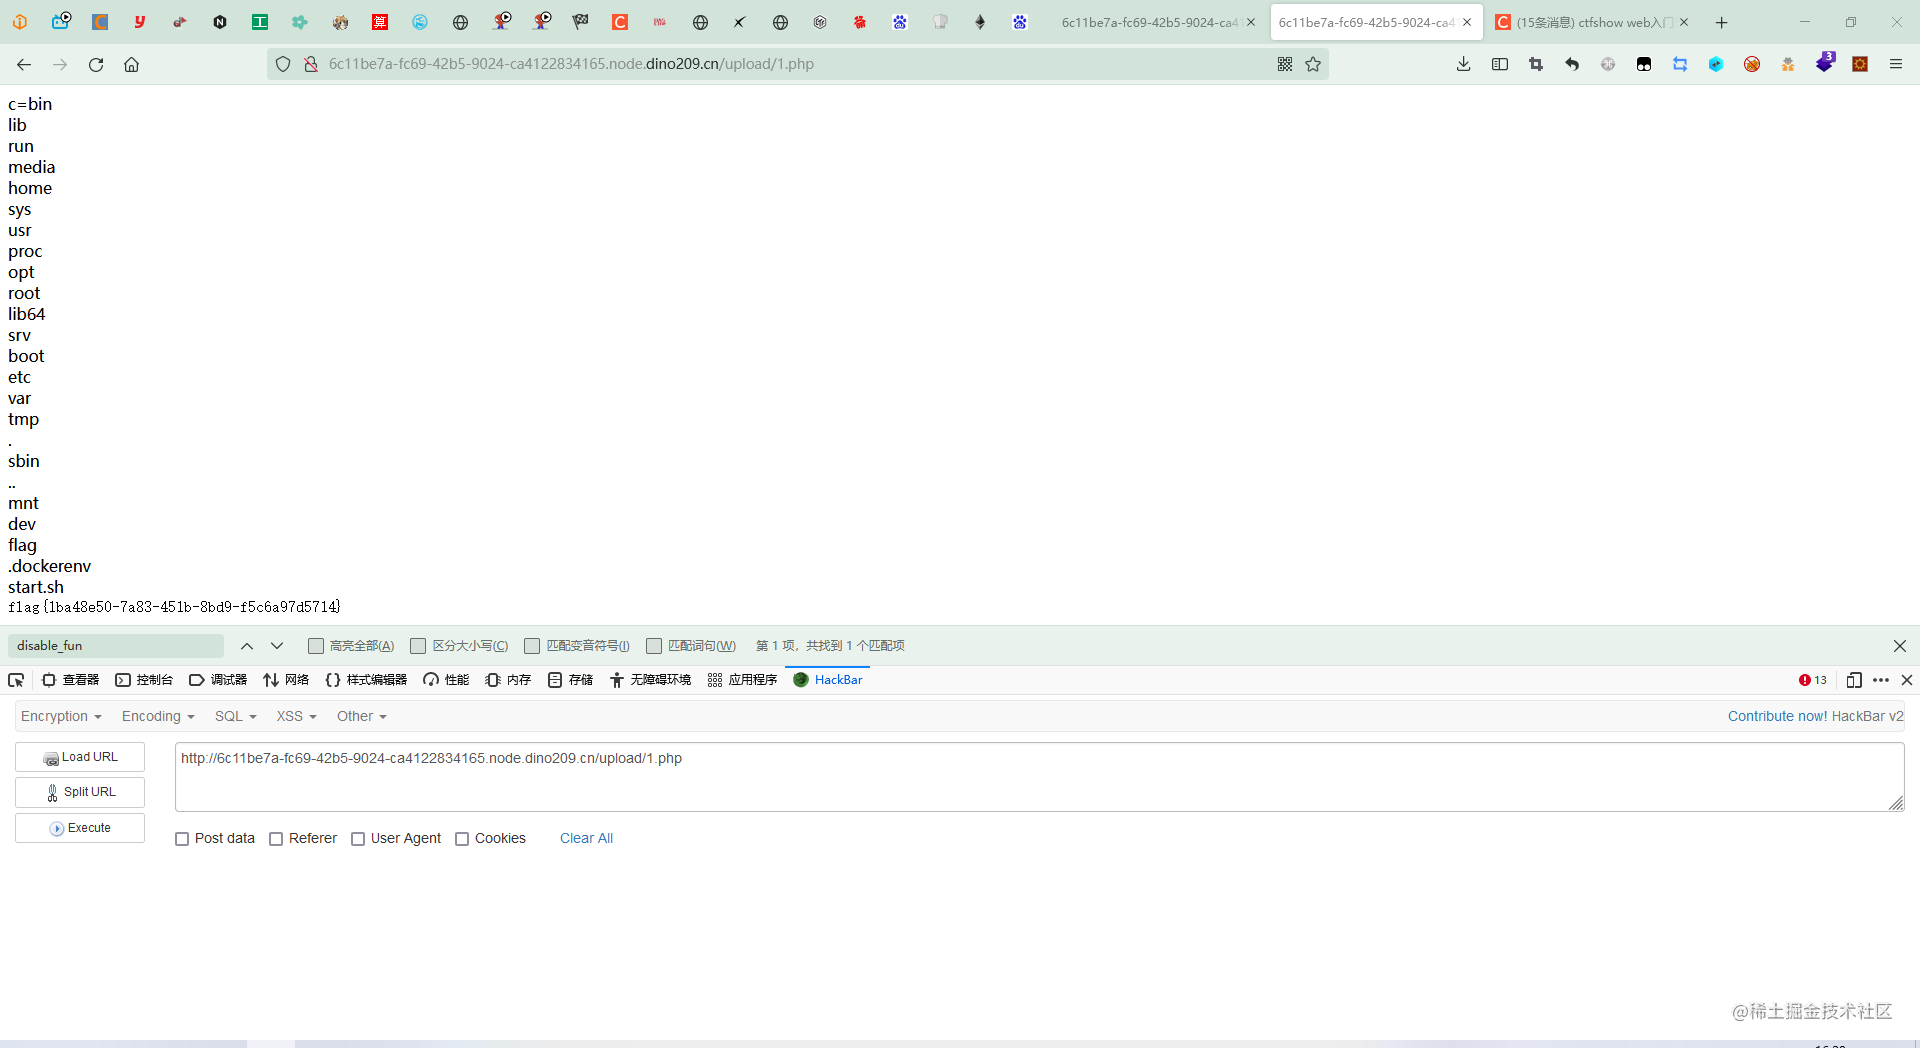Open the red 算 pinned tab
The height and width of the screenshot is (1048, 1920).
380,22
